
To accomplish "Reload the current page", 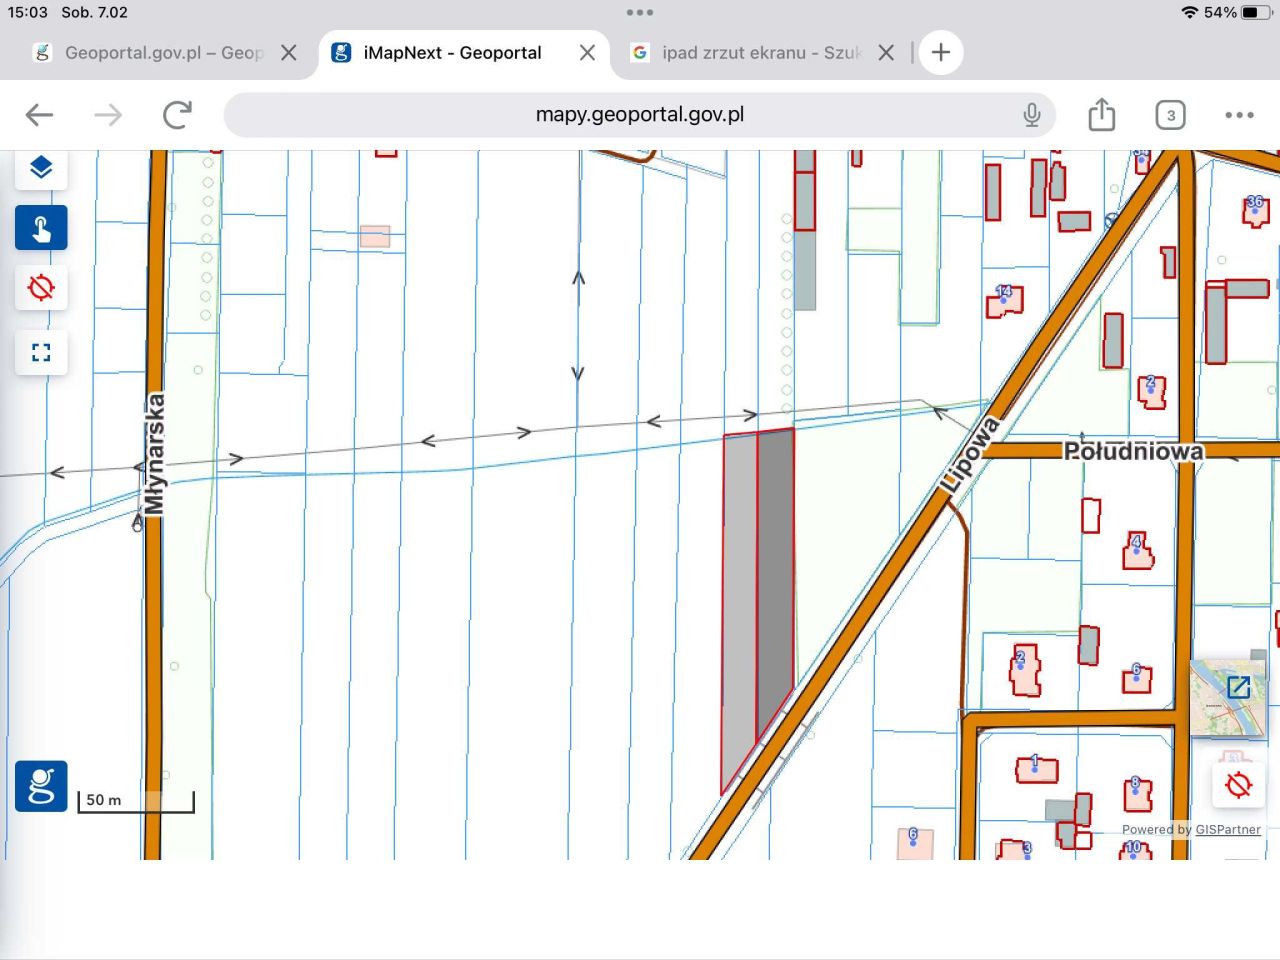I will pyautogui.click(x=177, y=115).
